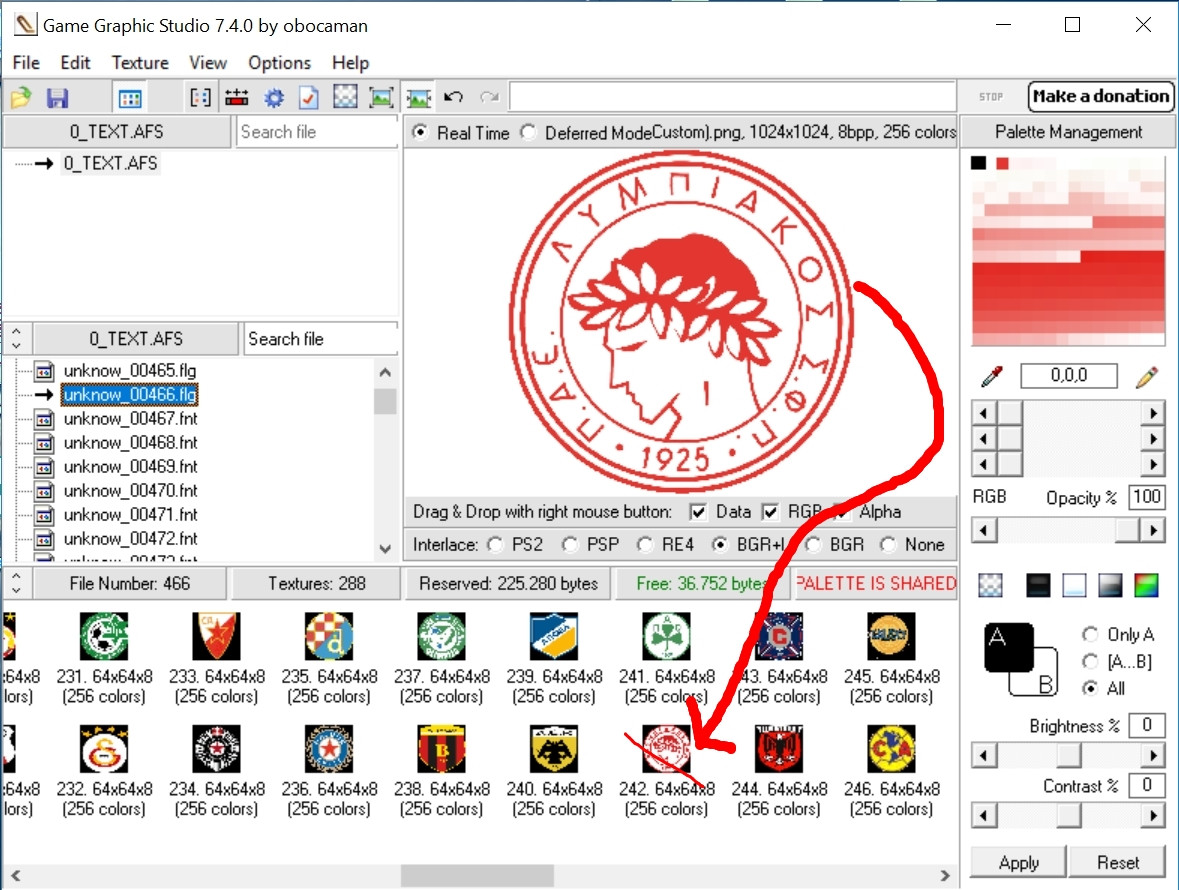Select the Real Time radio button
1179x890 pixels.
tap(420, 132)
